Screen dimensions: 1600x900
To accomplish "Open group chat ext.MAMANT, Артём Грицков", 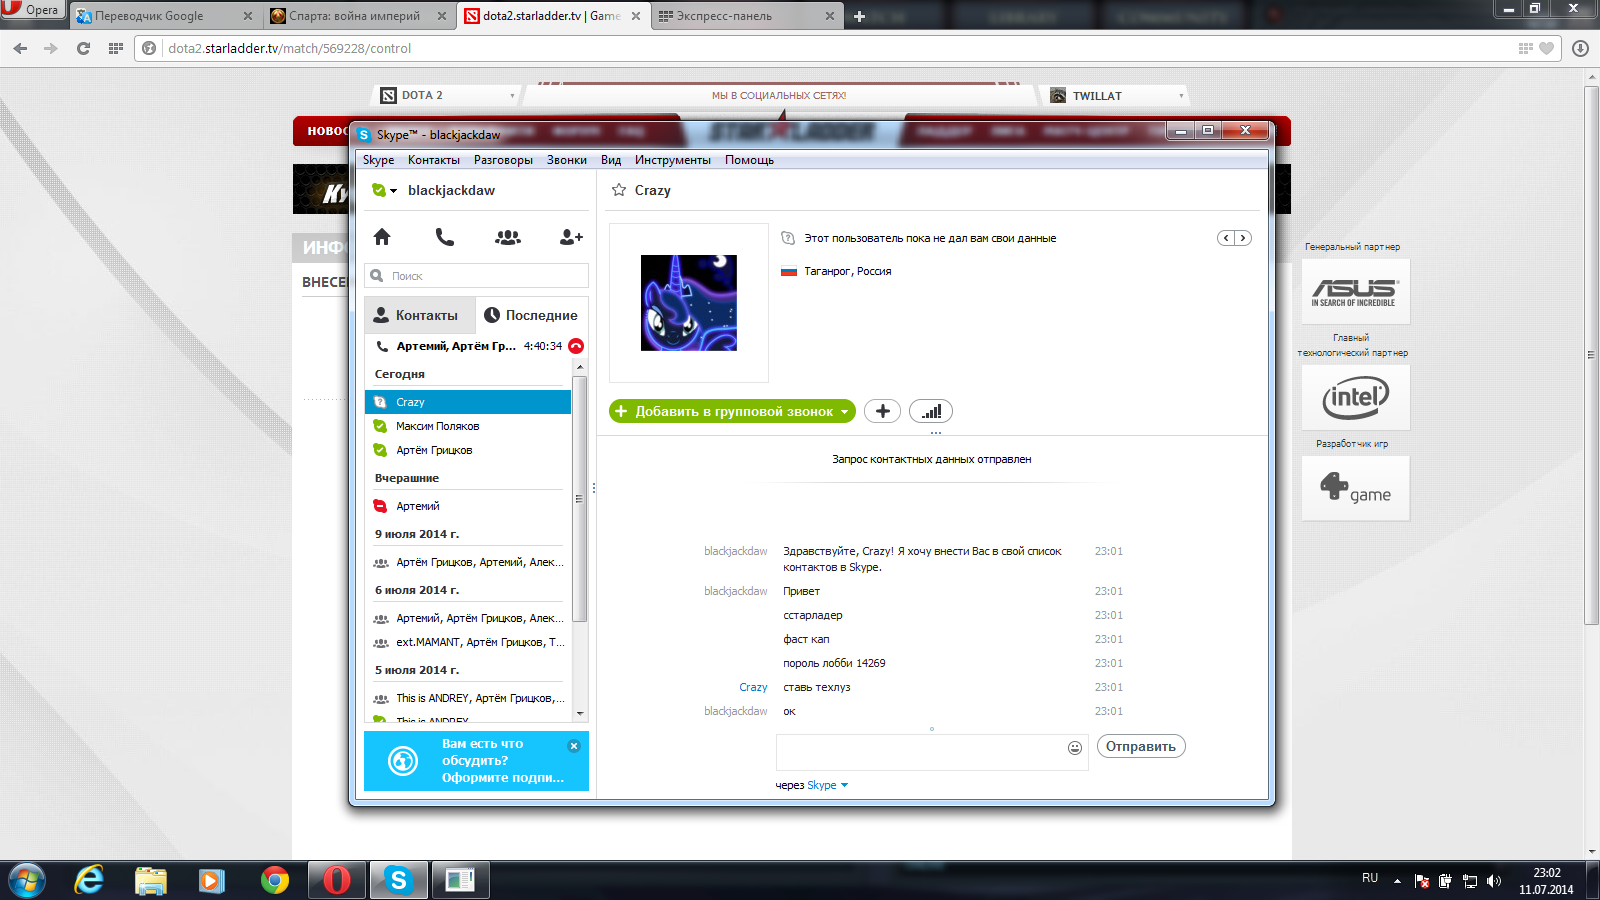I will click(468, 642).
